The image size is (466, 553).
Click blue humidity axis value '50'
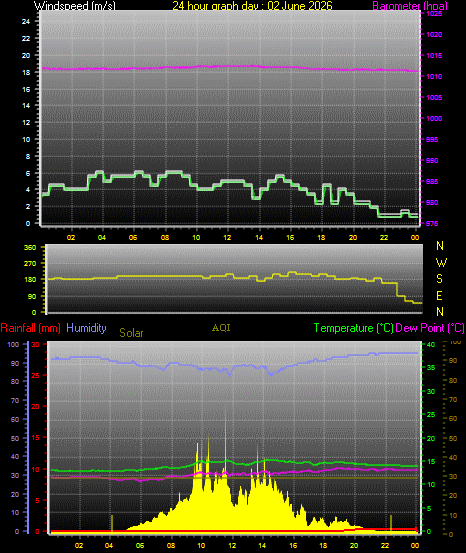click(x=14, y=438)
